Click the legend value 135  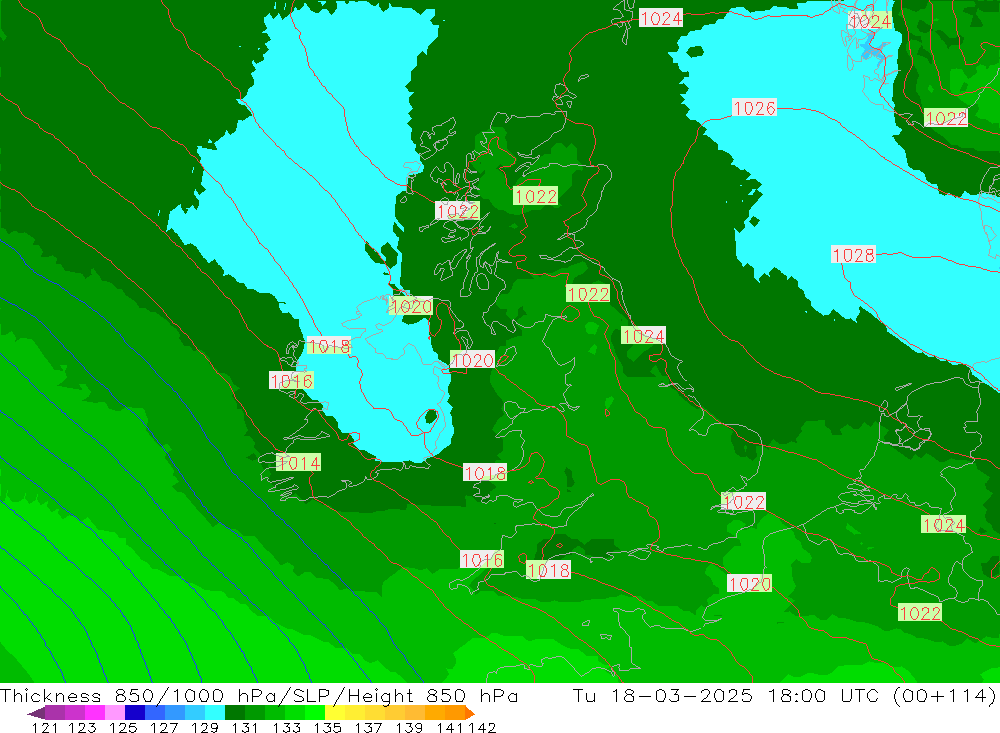(x=327, y=727)
